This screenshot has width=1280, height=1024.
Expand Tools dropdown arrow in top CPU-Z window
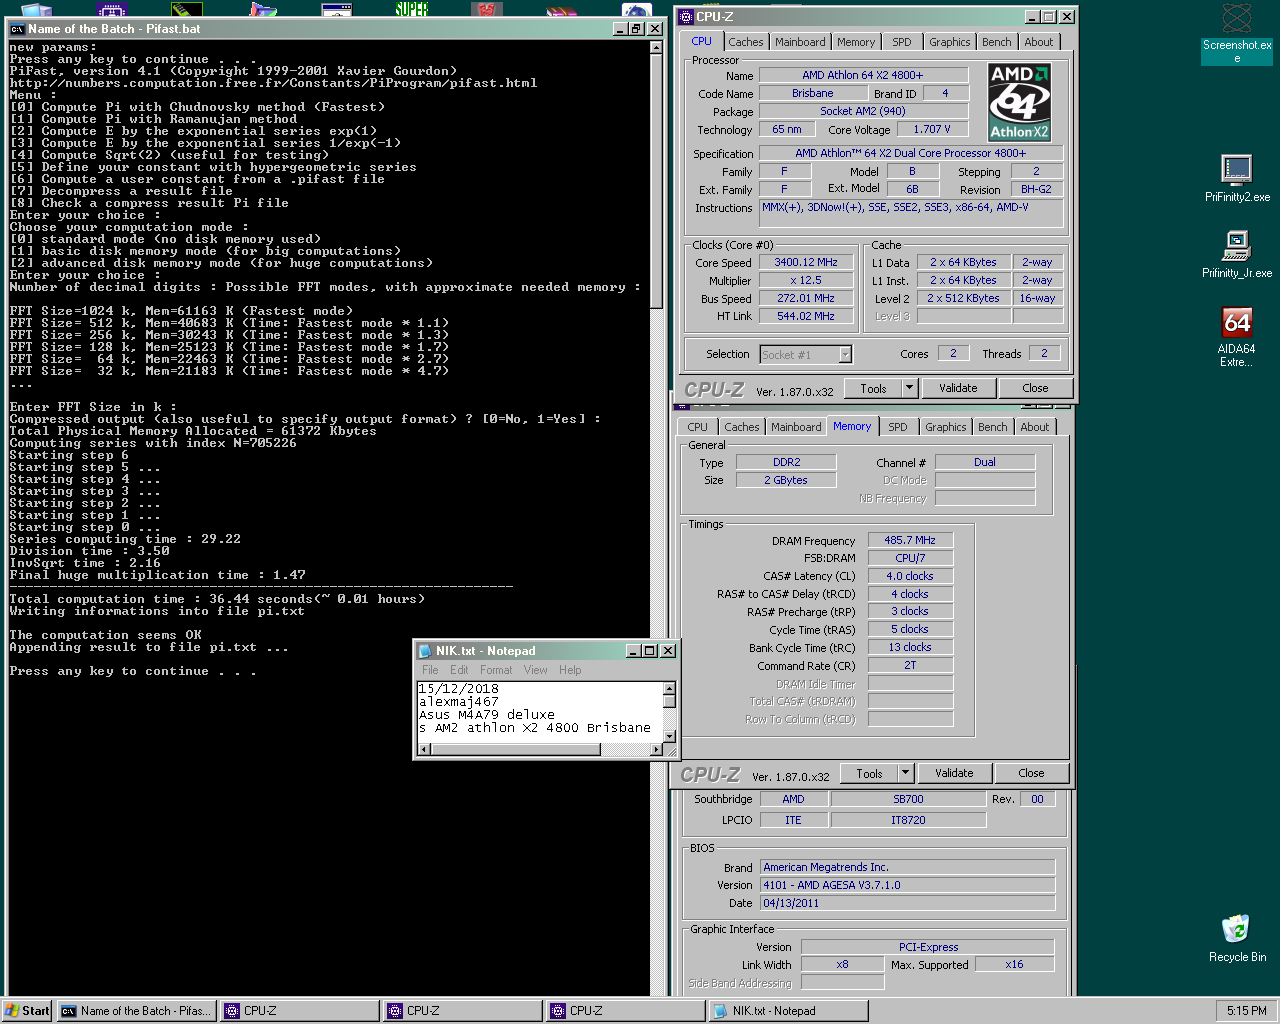pos(909,388)
